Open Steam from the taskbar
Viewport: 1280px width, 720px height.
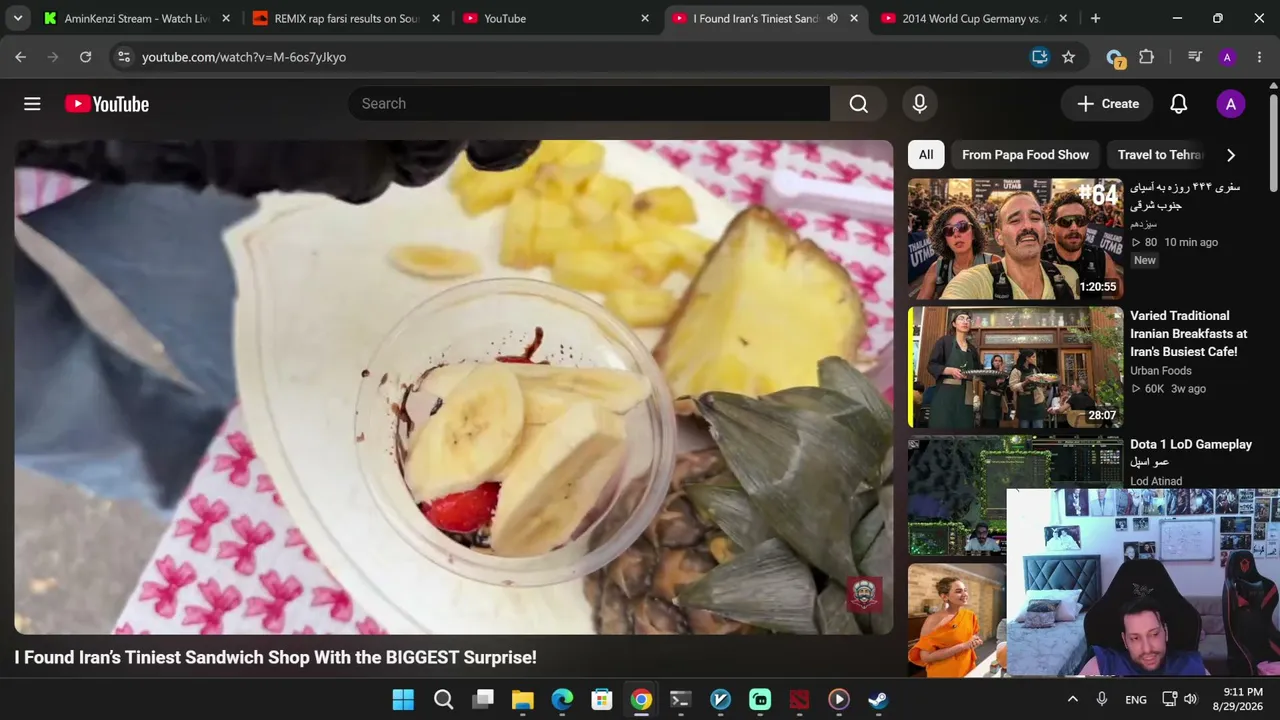(877, 700)
